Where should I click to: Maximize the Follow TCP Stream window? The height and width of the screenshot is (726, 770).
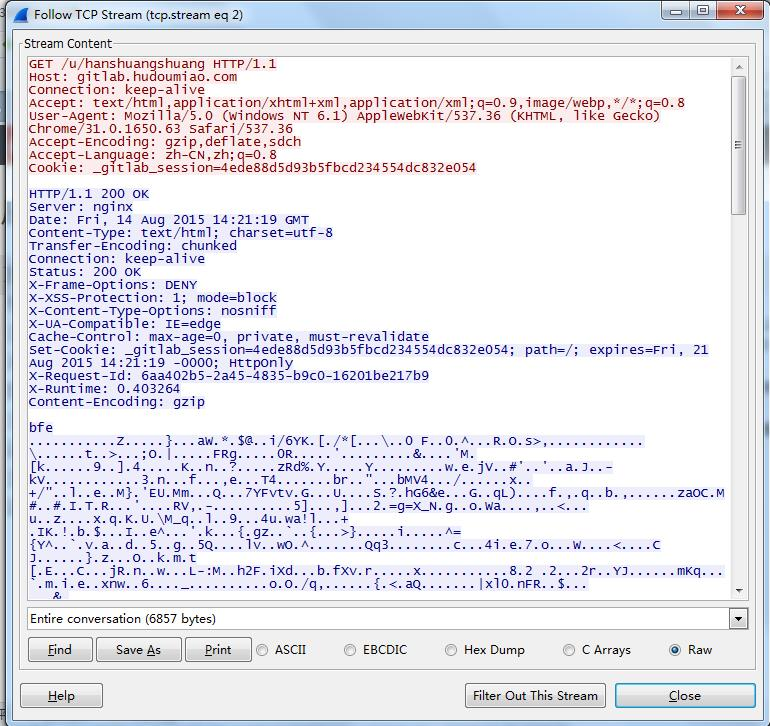pos(703,10)
